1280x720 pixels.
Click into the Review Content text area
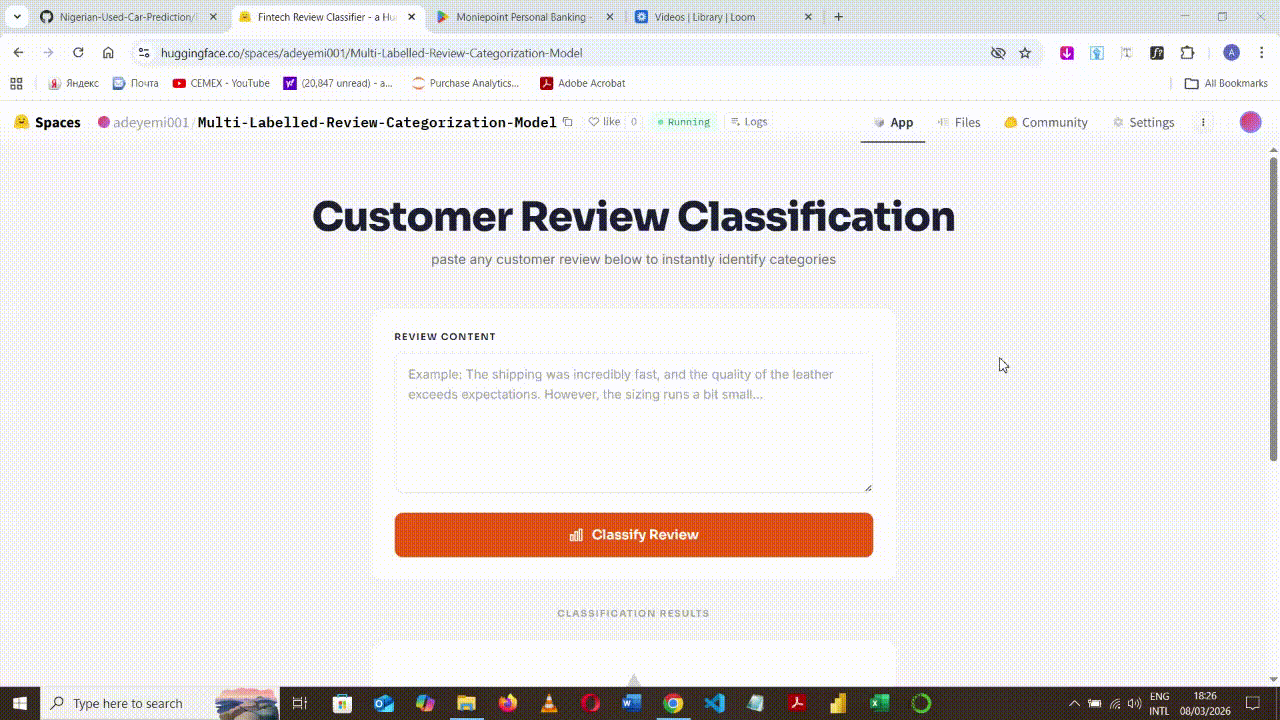coord(634,423)
